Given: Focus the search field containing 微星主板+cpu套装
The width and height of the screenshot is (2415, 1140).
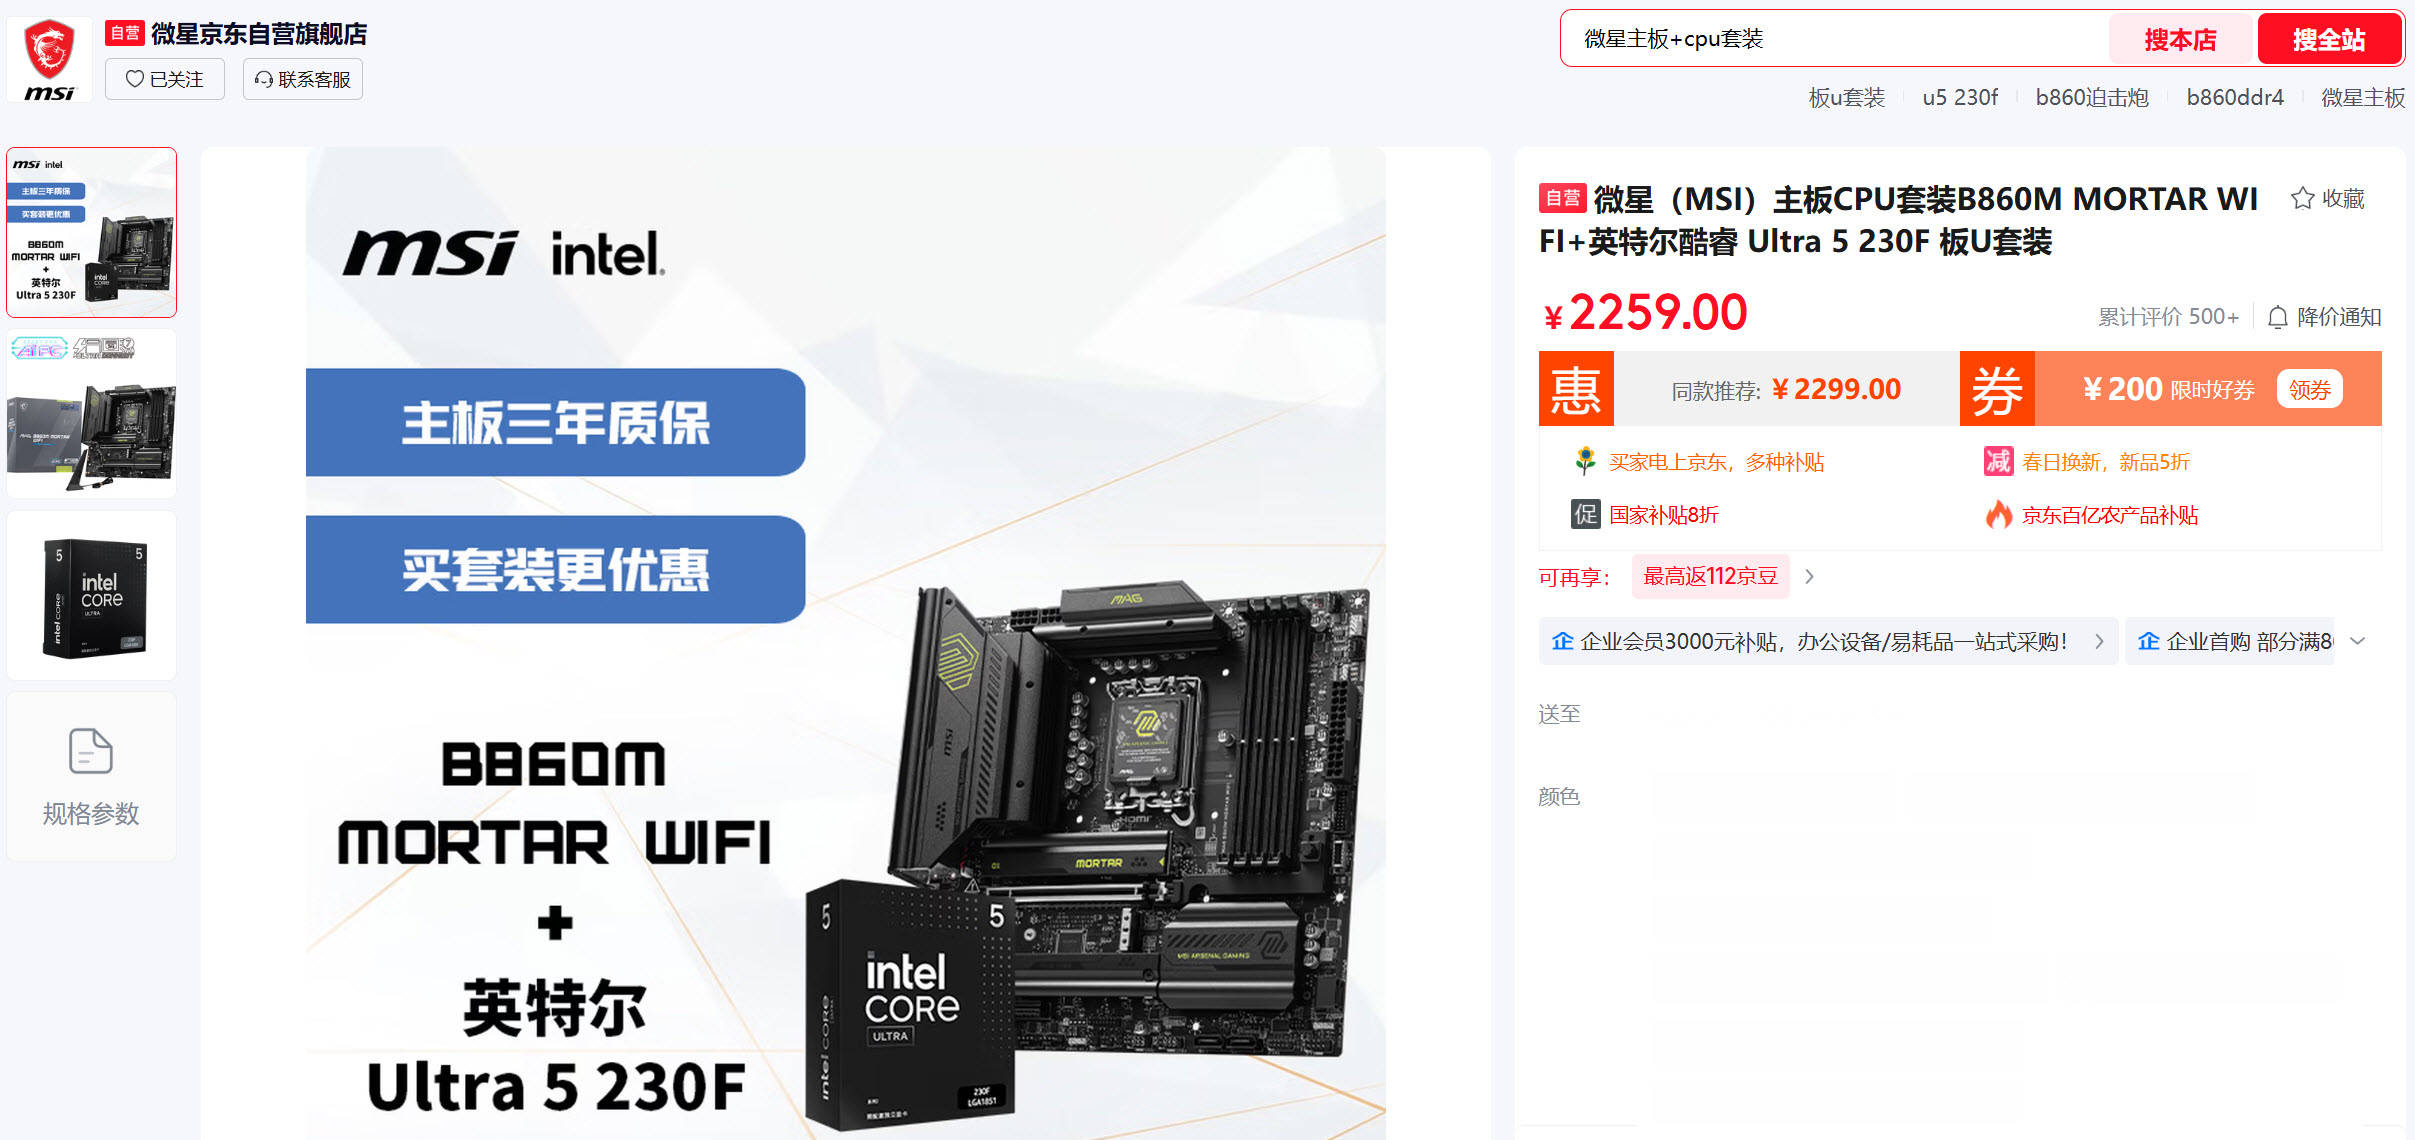Looking at the screenshot, I should point(1835,39).
